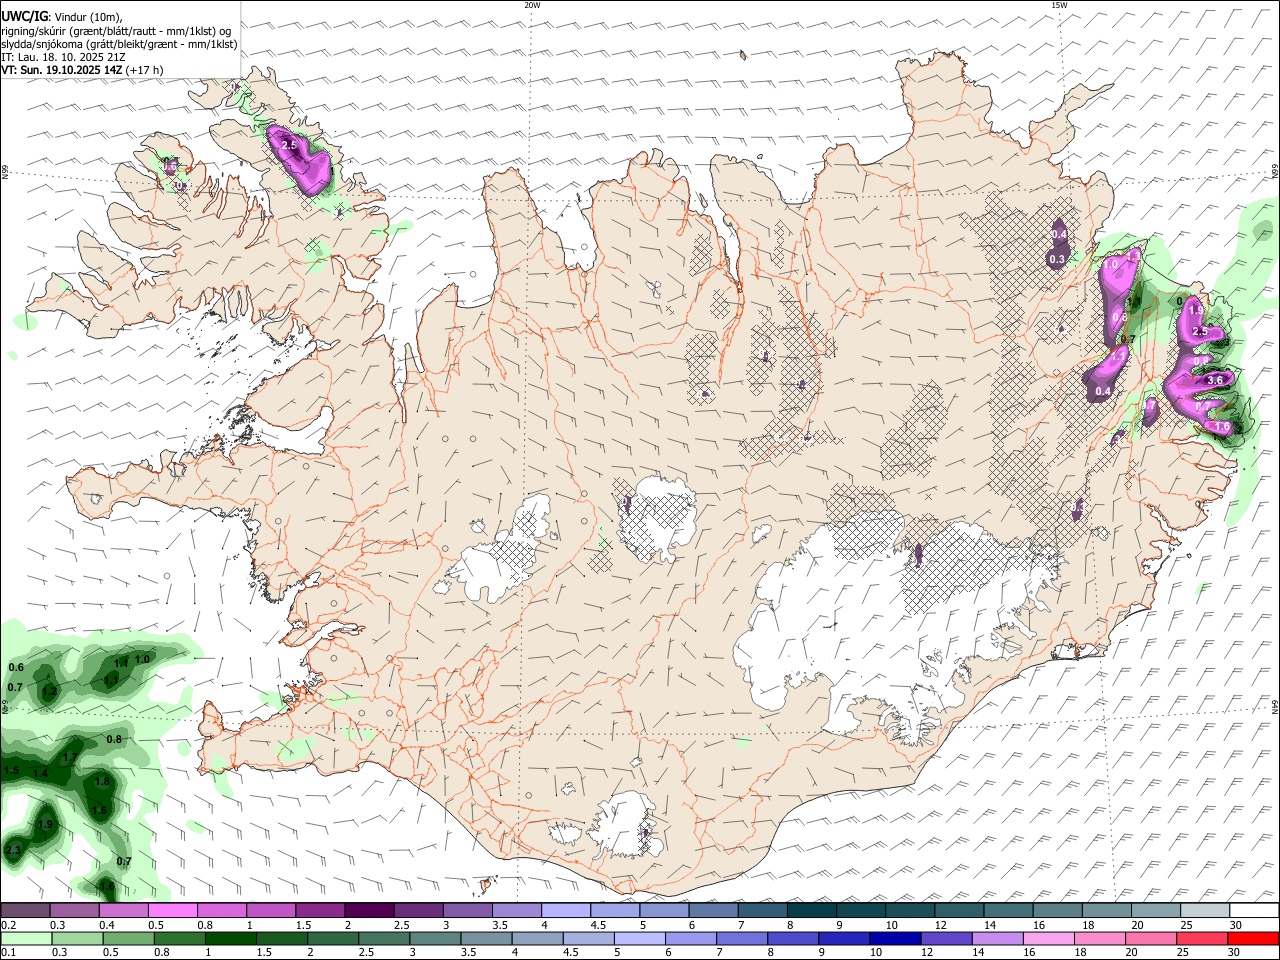Click the 0.3 snowfall value in the northeast
The height and width of the screenshot is (960, 1280).
click(x=1057, y=259)
